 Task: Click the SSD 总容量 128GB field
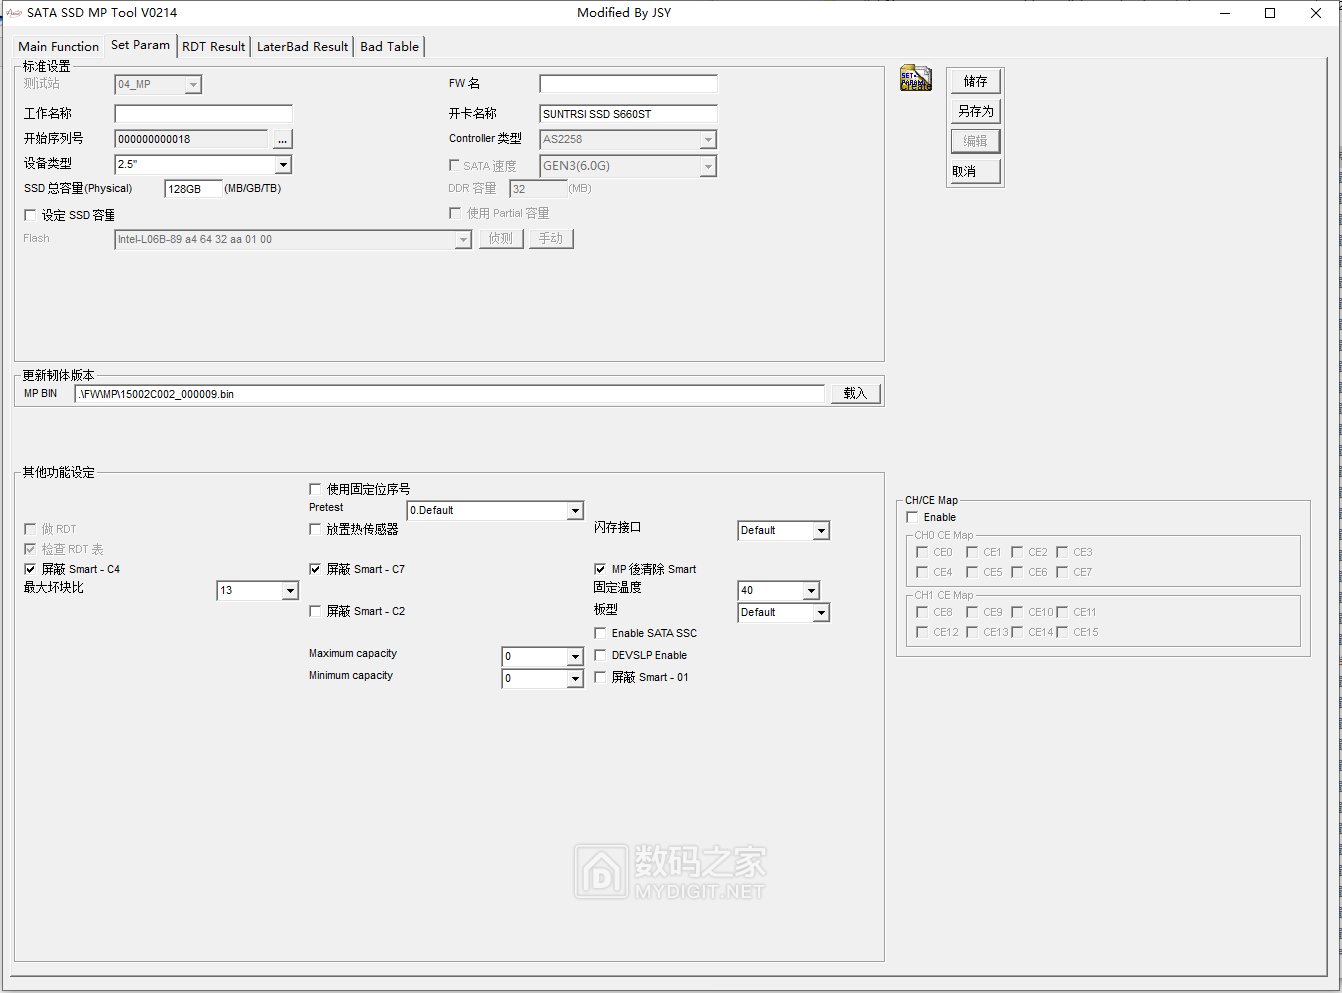[193, 189]
